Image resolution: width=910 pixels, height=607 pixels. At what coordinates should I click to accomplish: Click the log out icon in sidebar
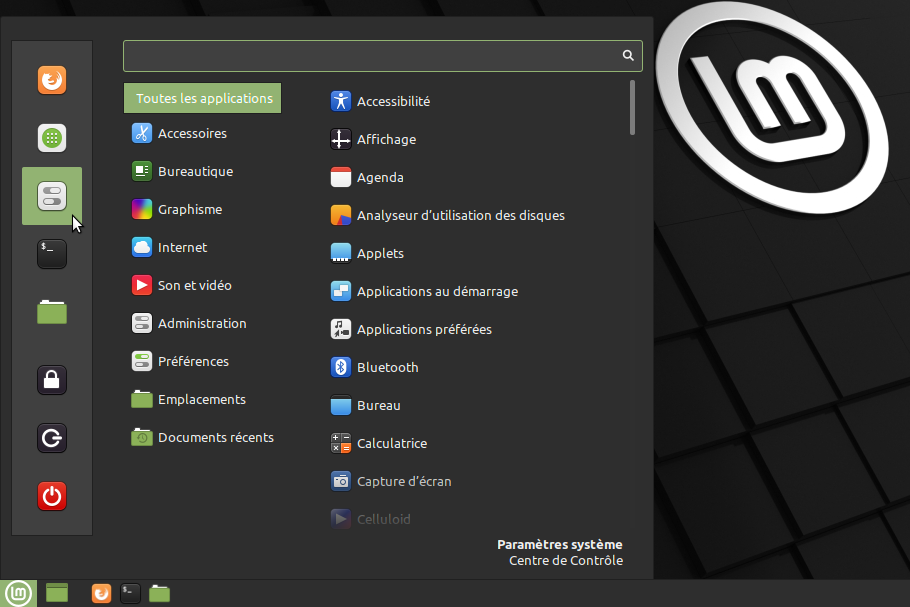pyautogui.click(x=52, y=438)
